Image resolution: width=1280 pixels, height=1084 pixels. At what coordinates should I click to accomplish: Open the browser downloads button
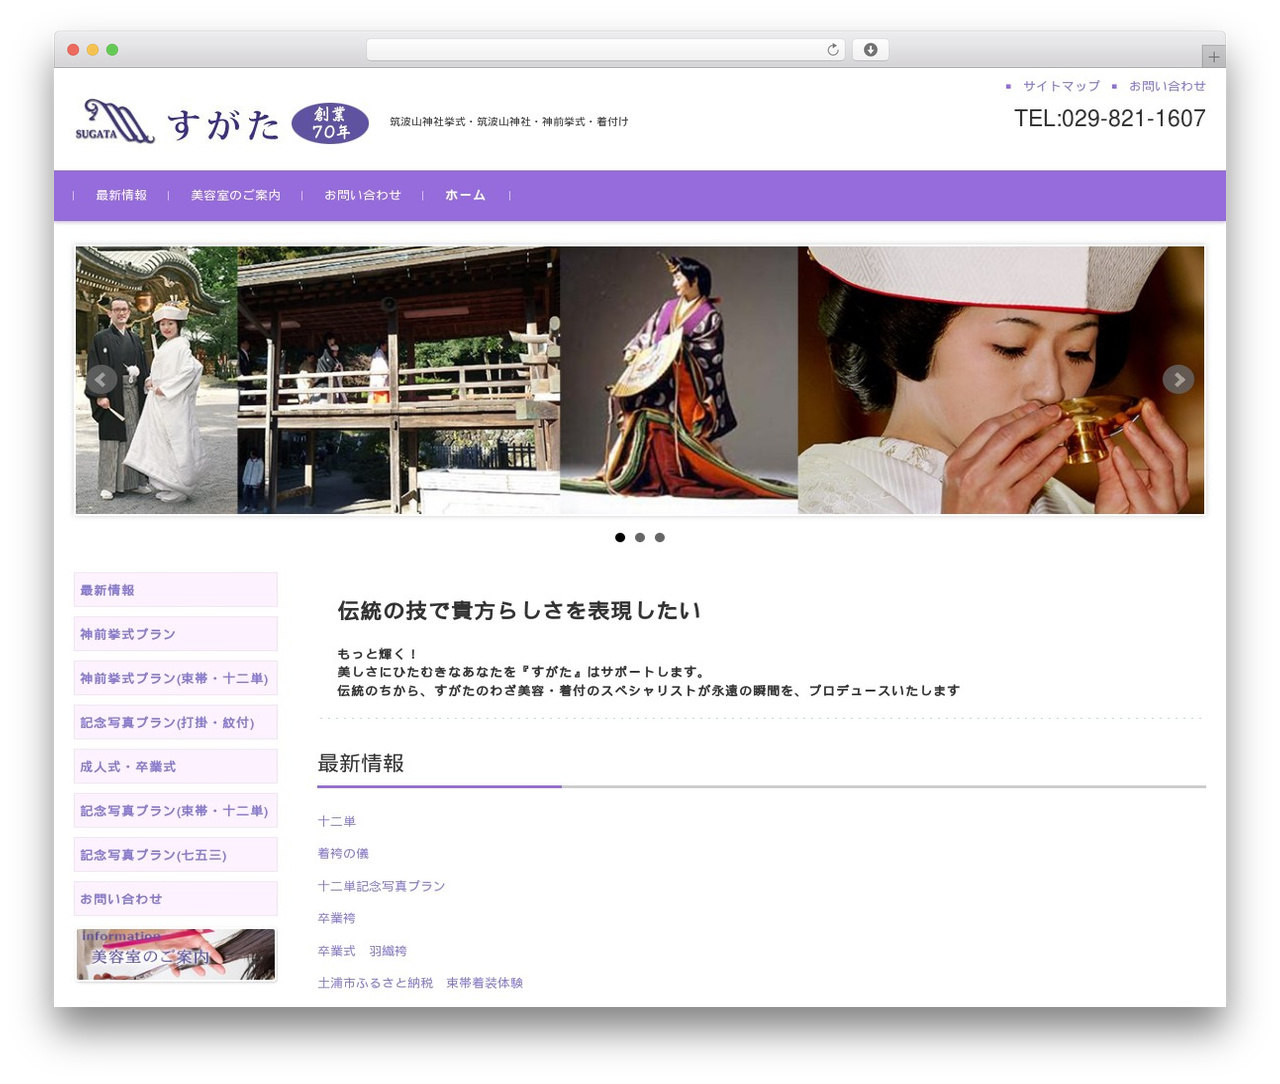pos(870,50)
